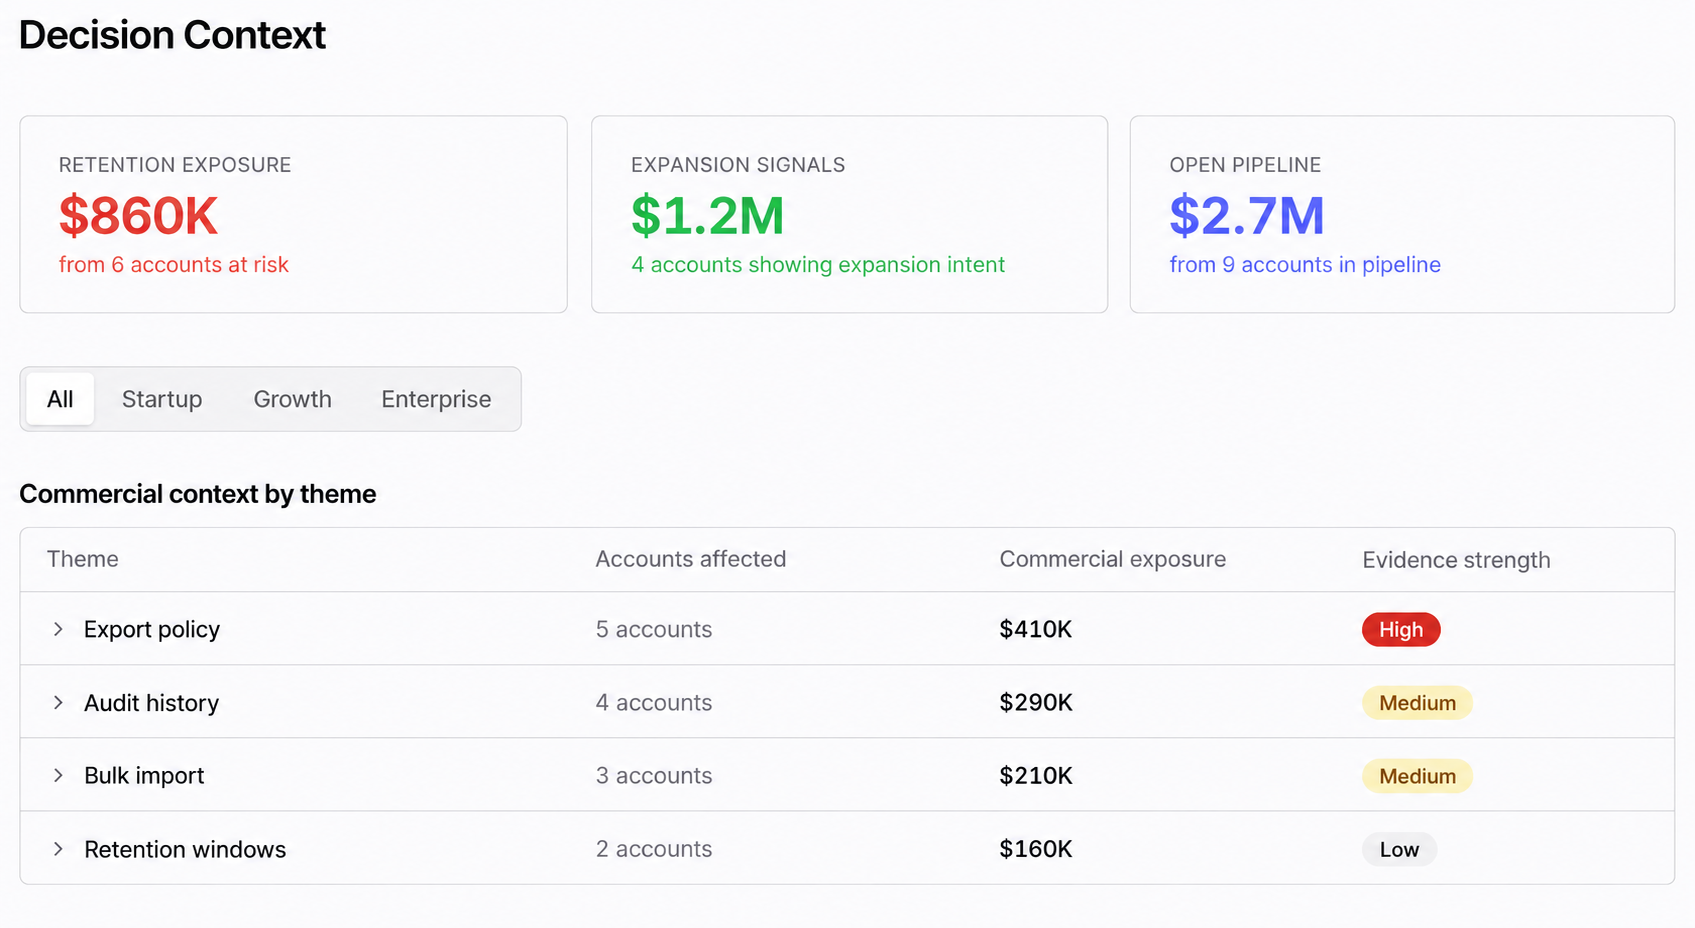
Task: Select the Bulk import theme name
Action: click(144, 776)
